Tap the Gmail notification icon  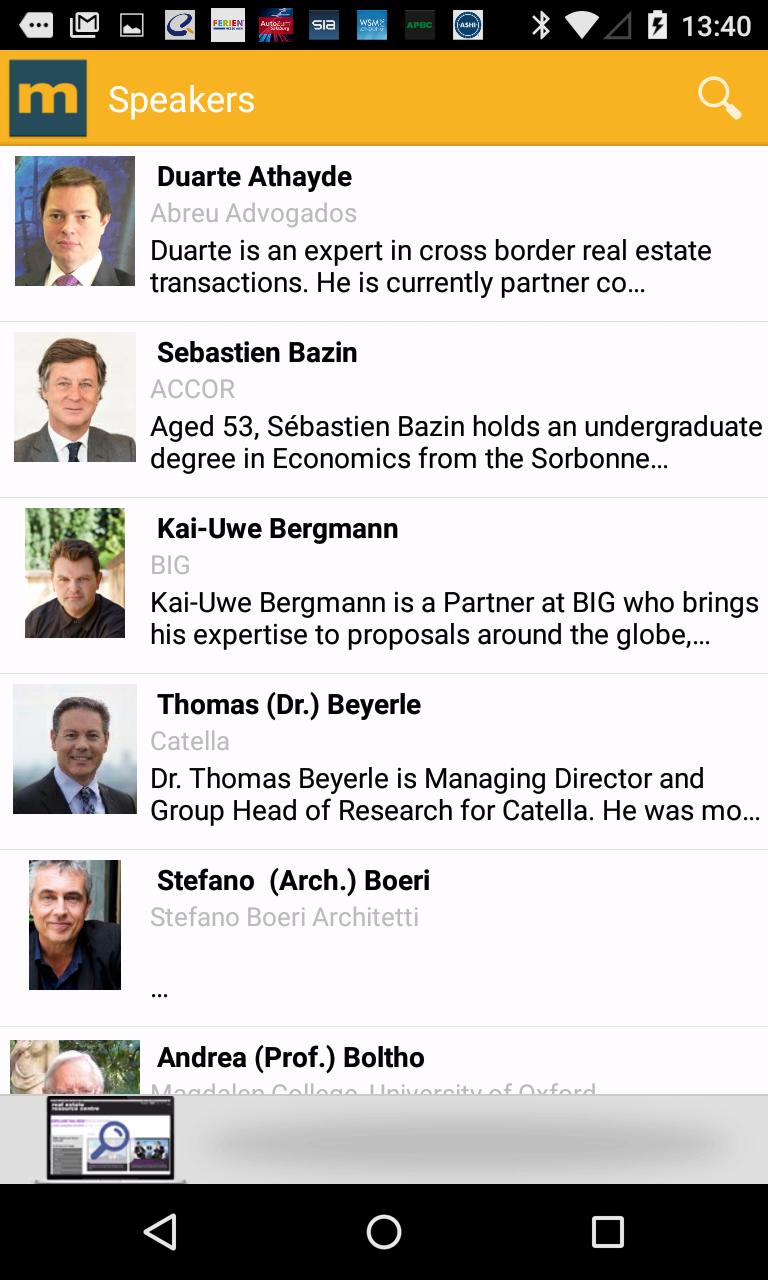point(85,26)
